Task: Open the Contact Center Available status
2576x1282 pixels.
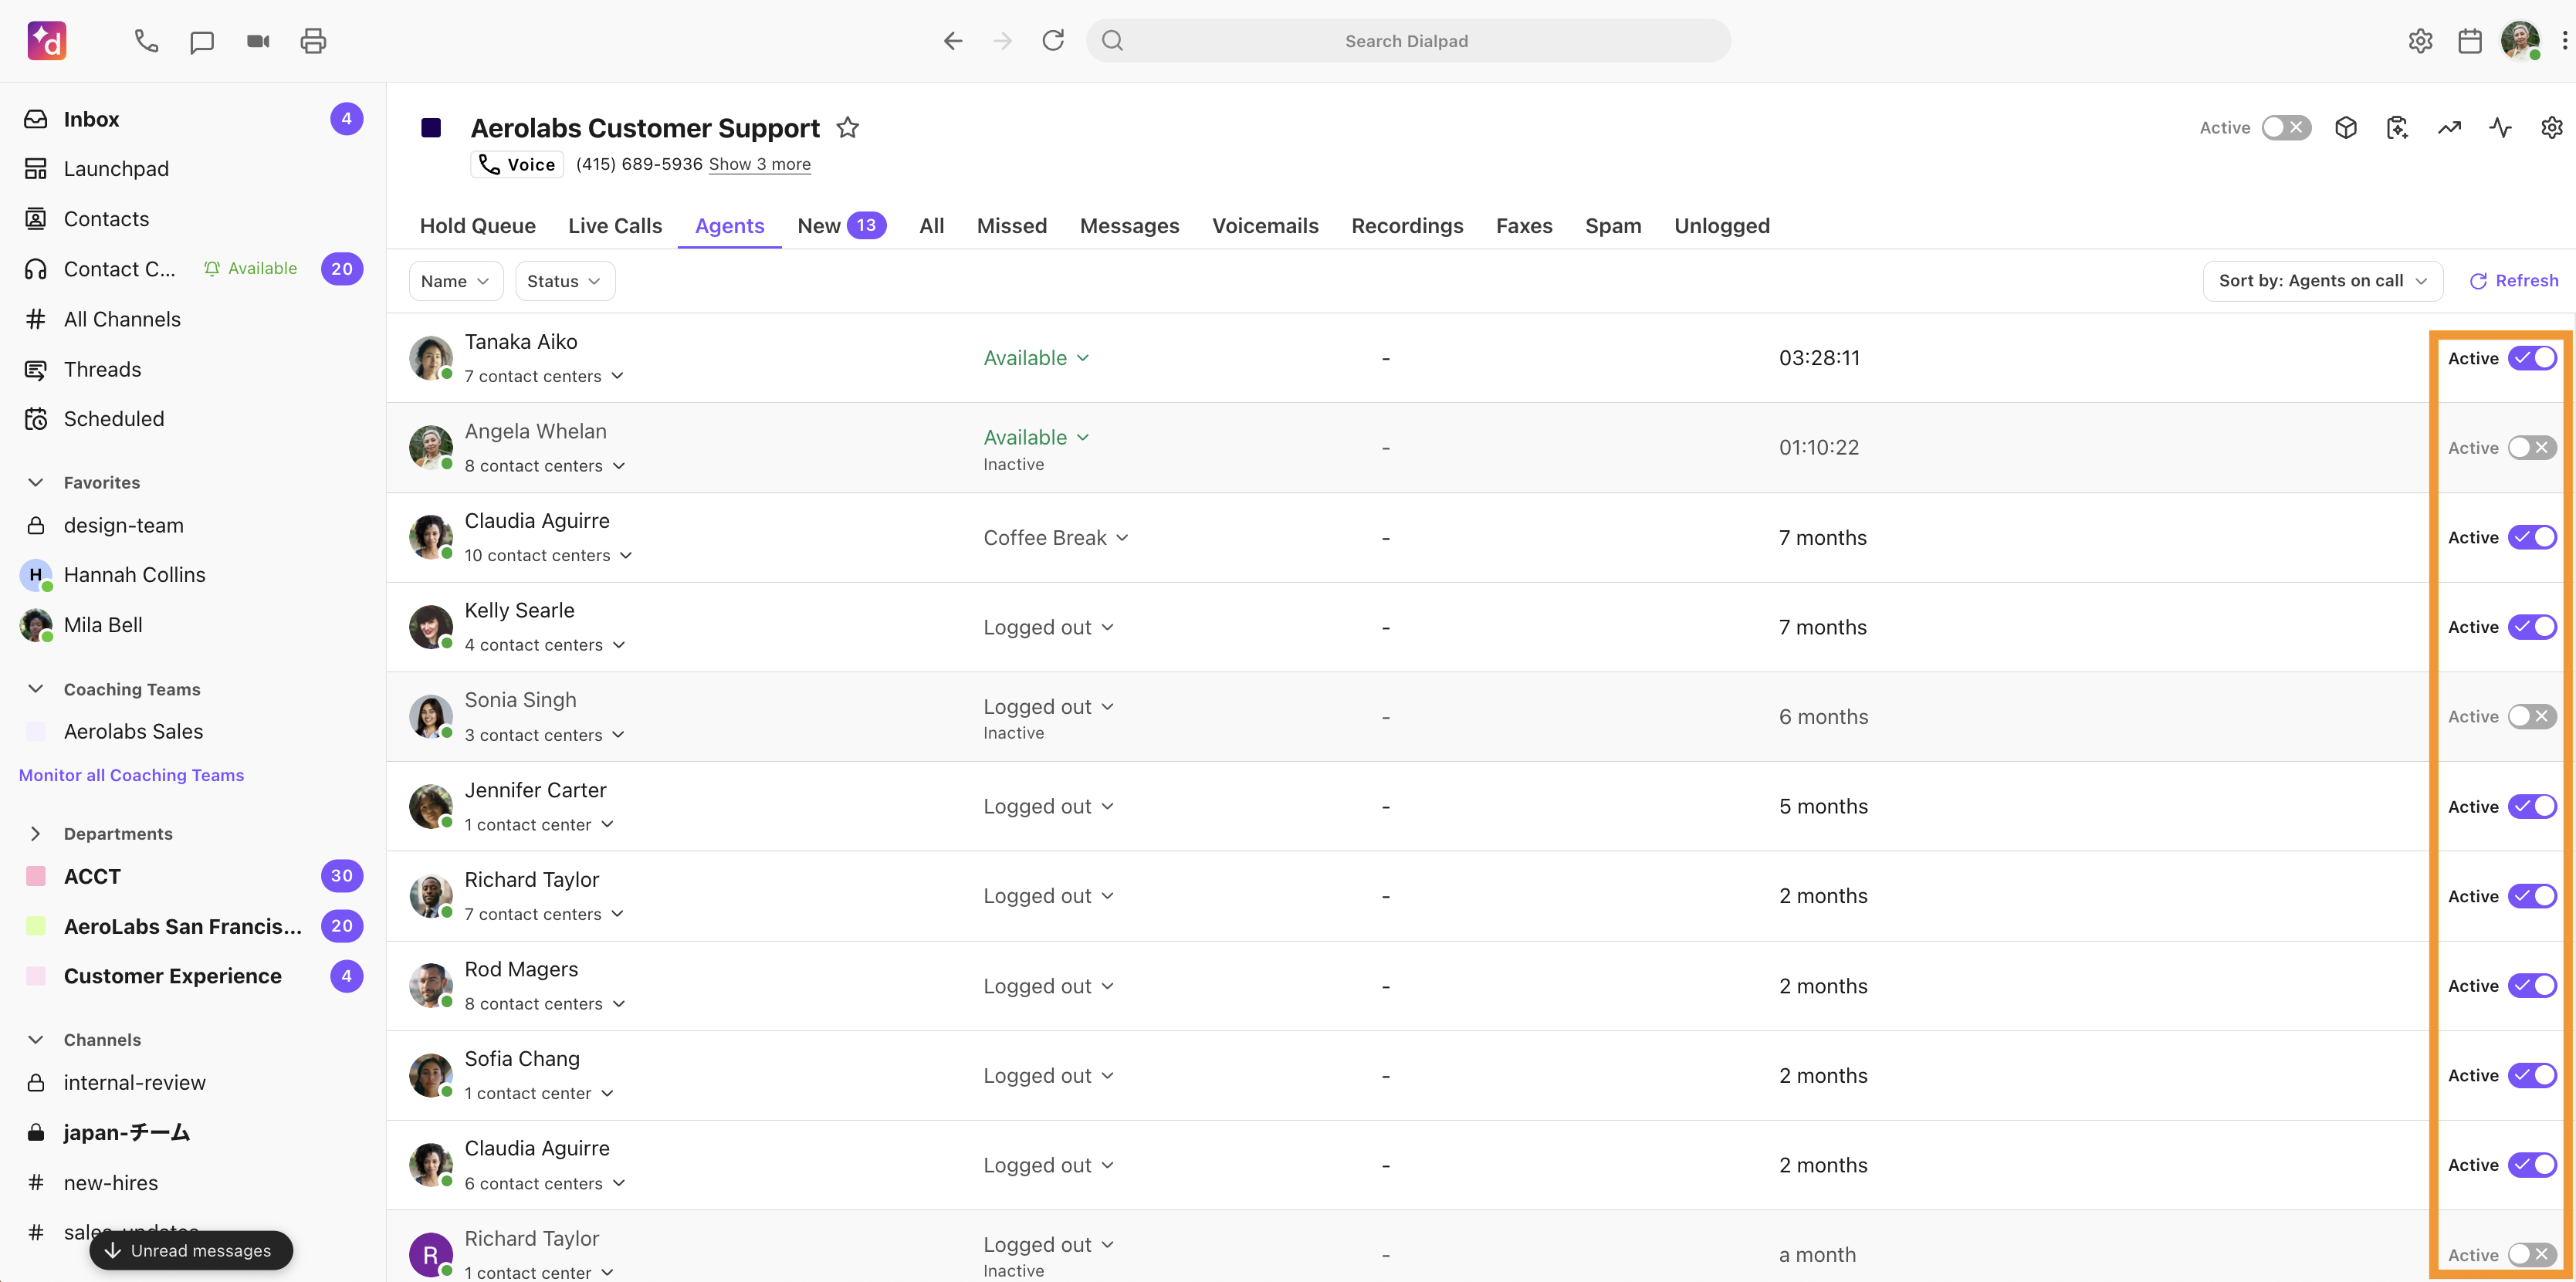Action: pos(251,268)
